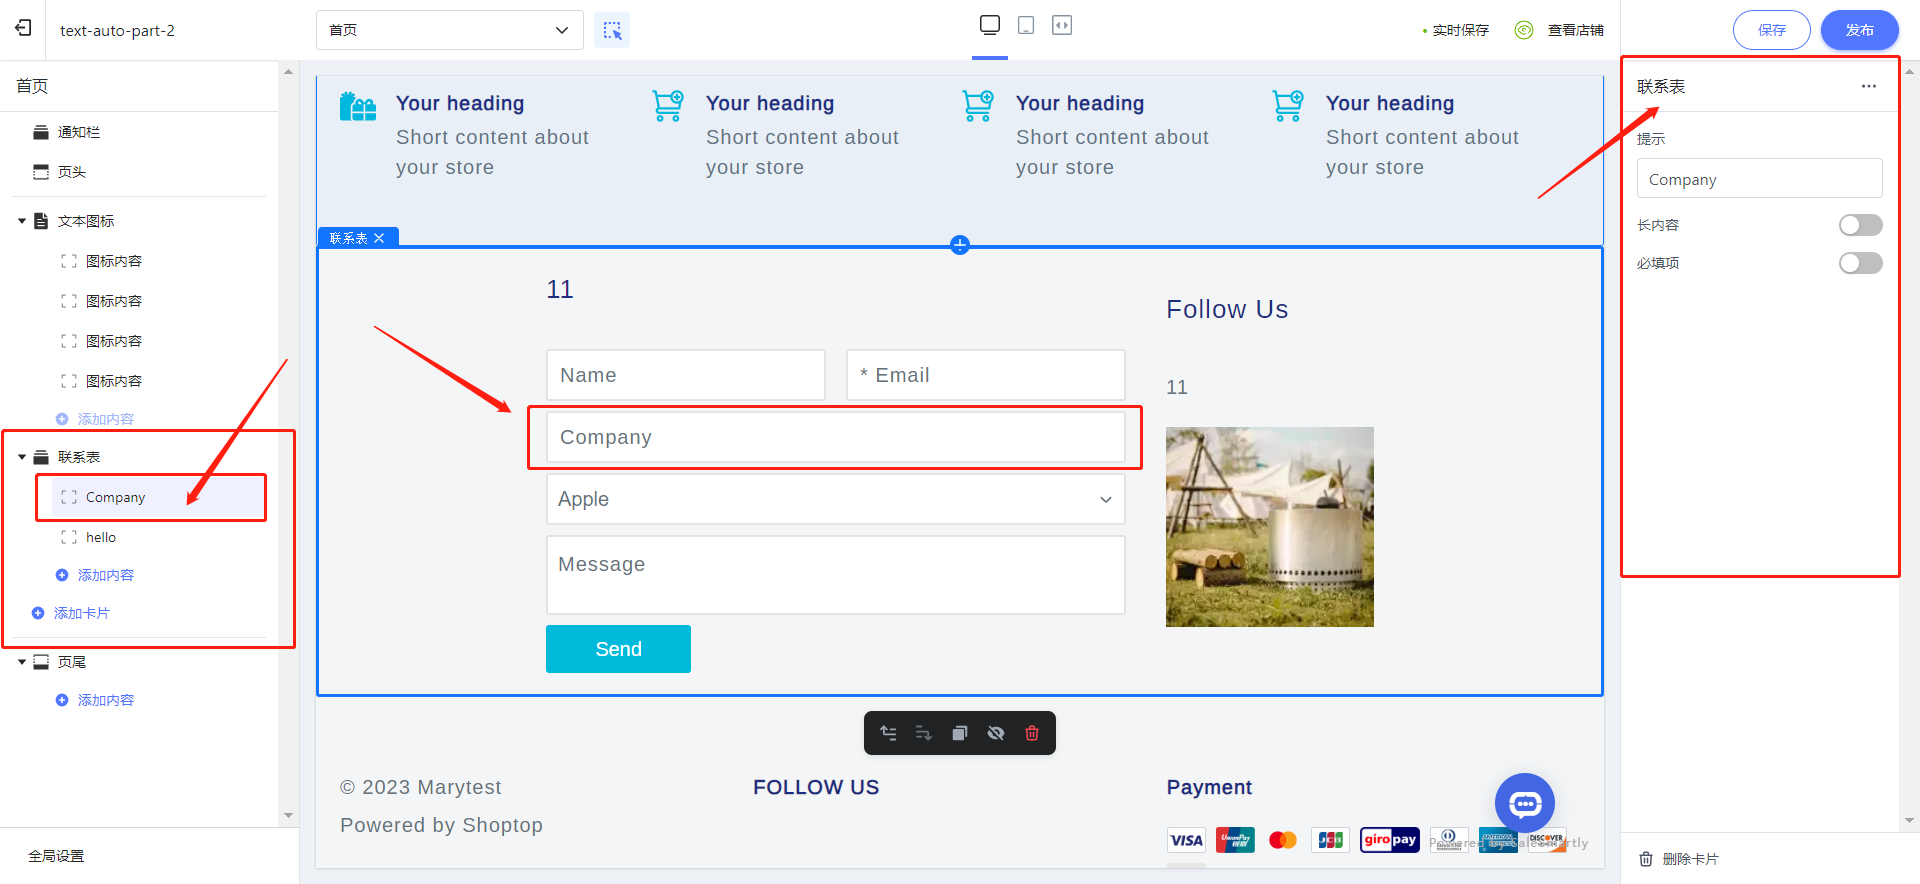Toggle the 长内容 switch

coord(1860,225)
